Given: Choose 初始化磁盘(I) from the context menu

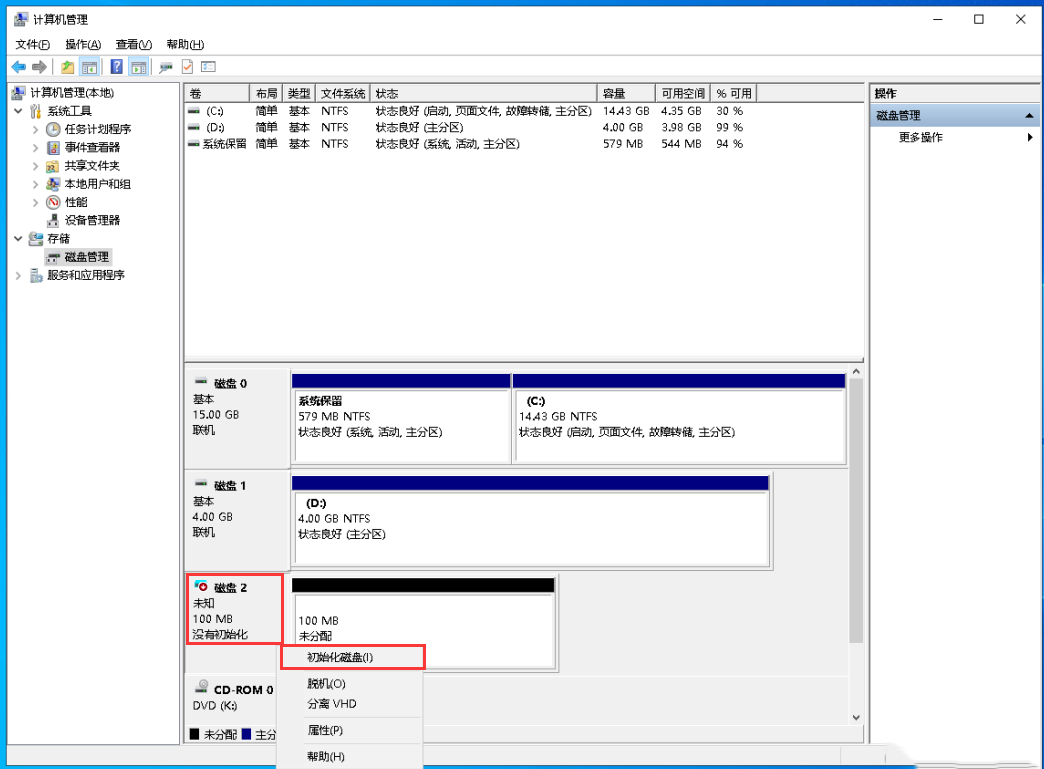Looking at the screenshot, I should click(x=353, y=657).
